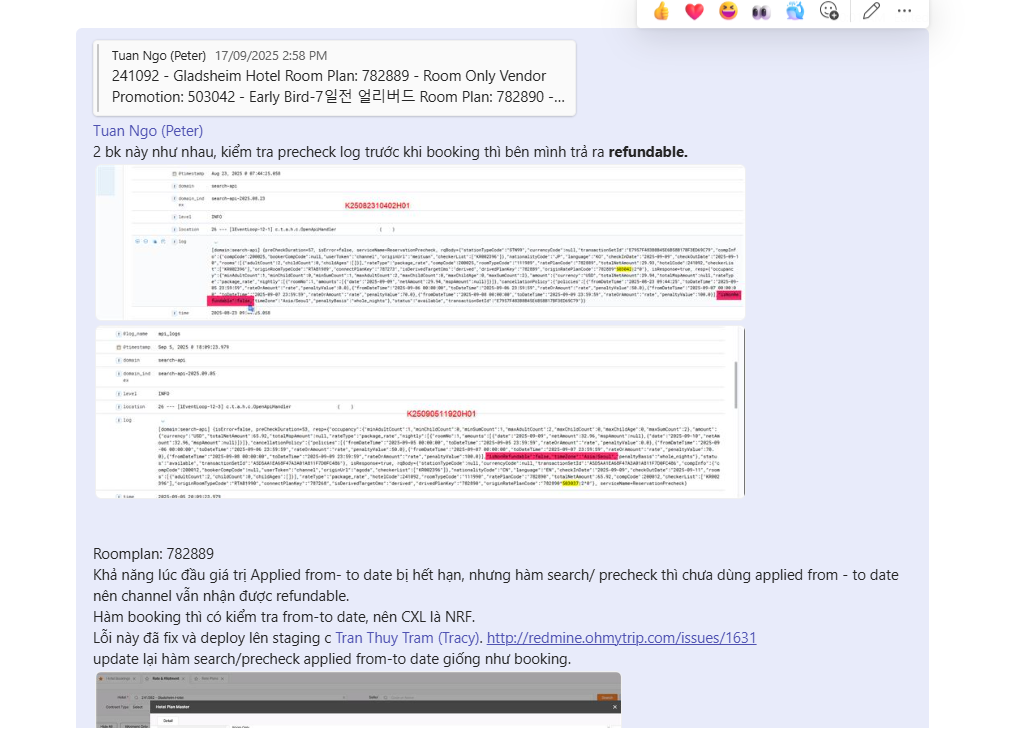React with the eyes emoji
The image size is (1016, 741).
pyautogui.click(x=761, y=12)
